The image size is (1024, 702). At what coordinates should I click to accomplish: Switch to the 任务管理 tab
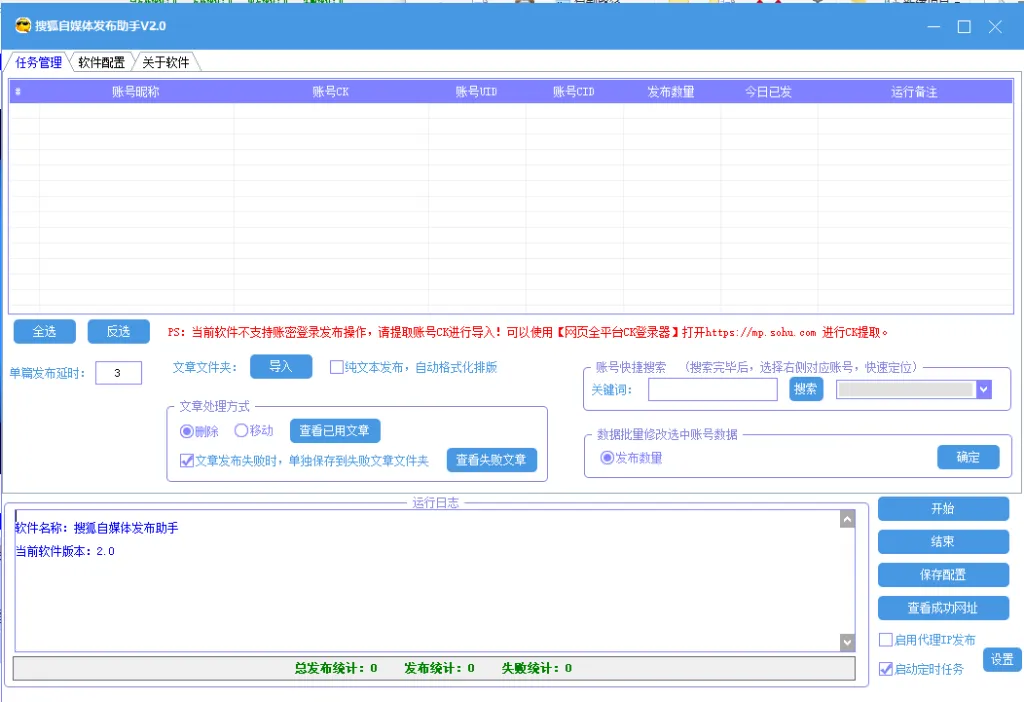38,62
